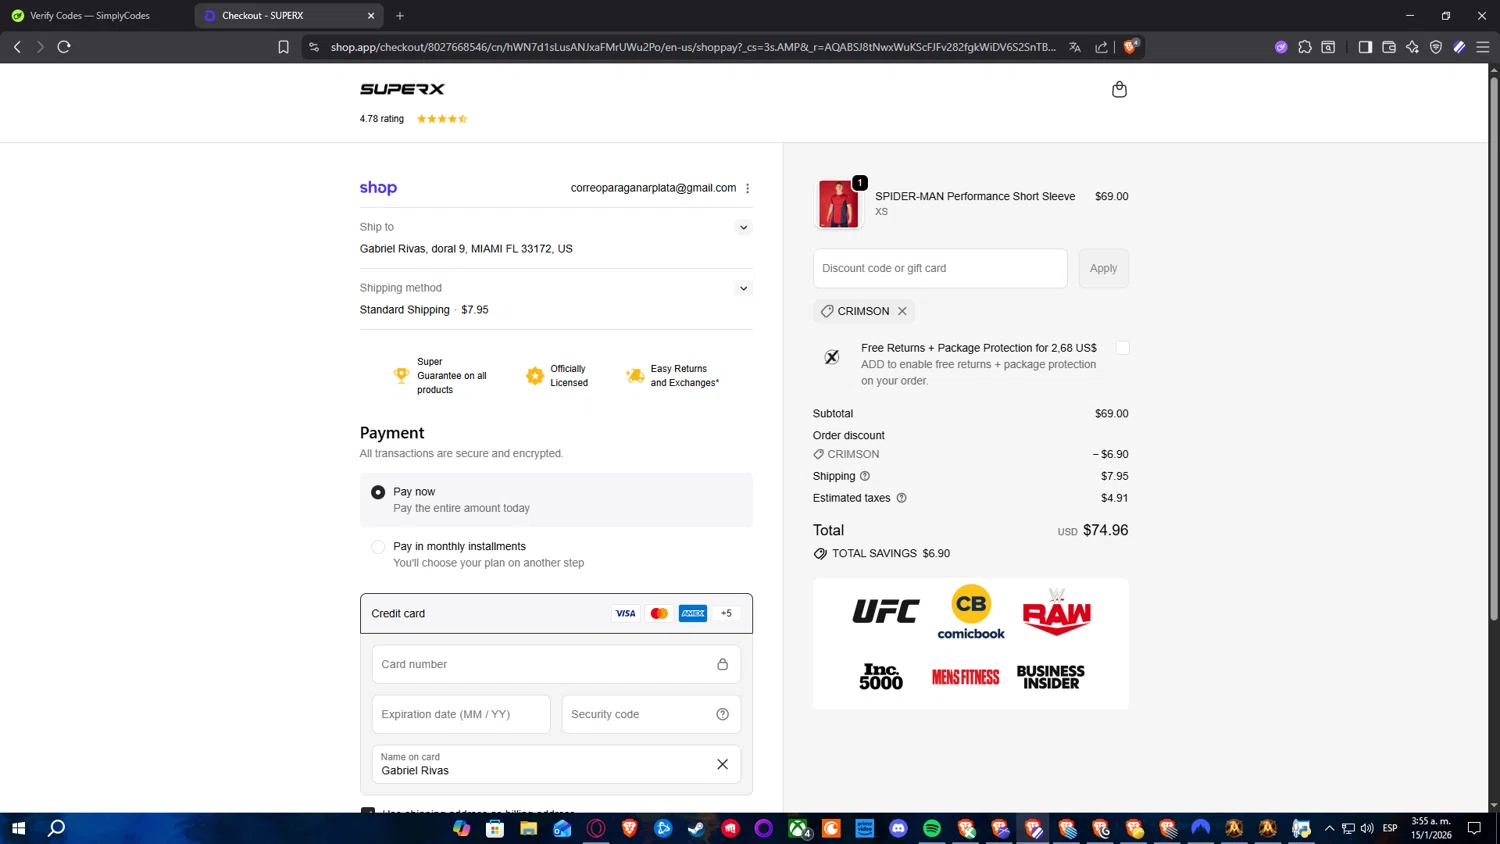Click the Spider-Man shirt product thumbnail
Viewport: 1500px width, 844px height.
[838, 204]
